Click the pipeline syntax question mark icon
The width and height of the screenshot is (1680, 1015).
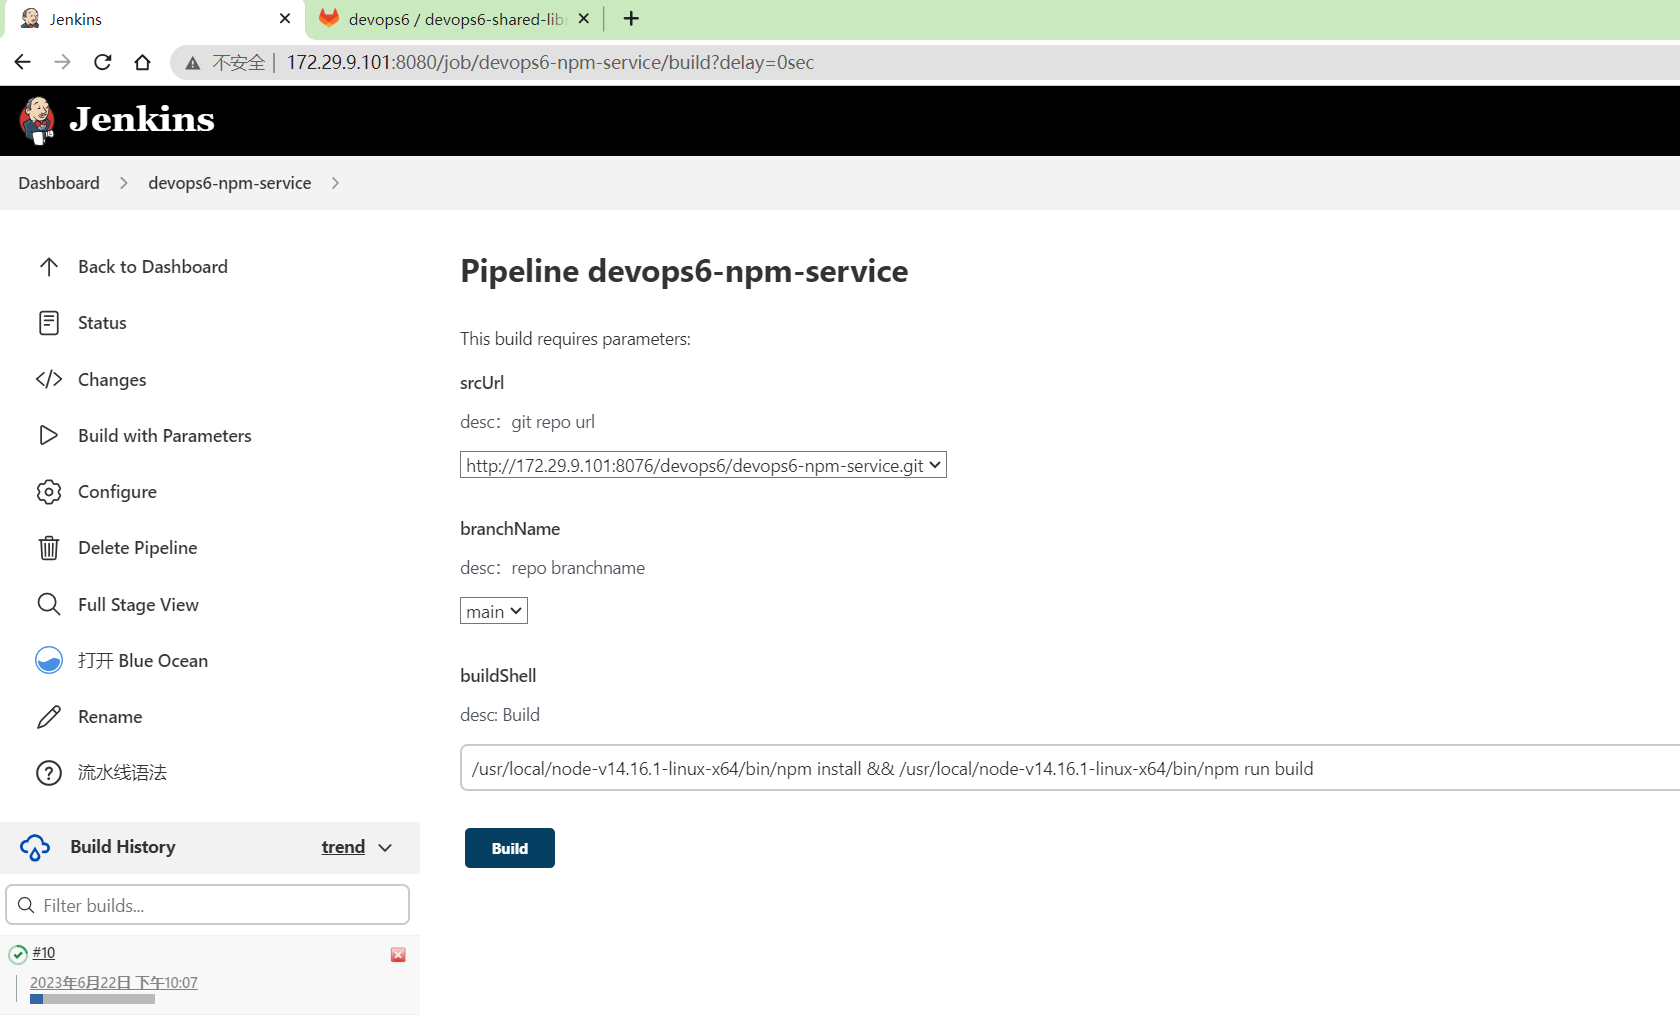click(49, 773)
